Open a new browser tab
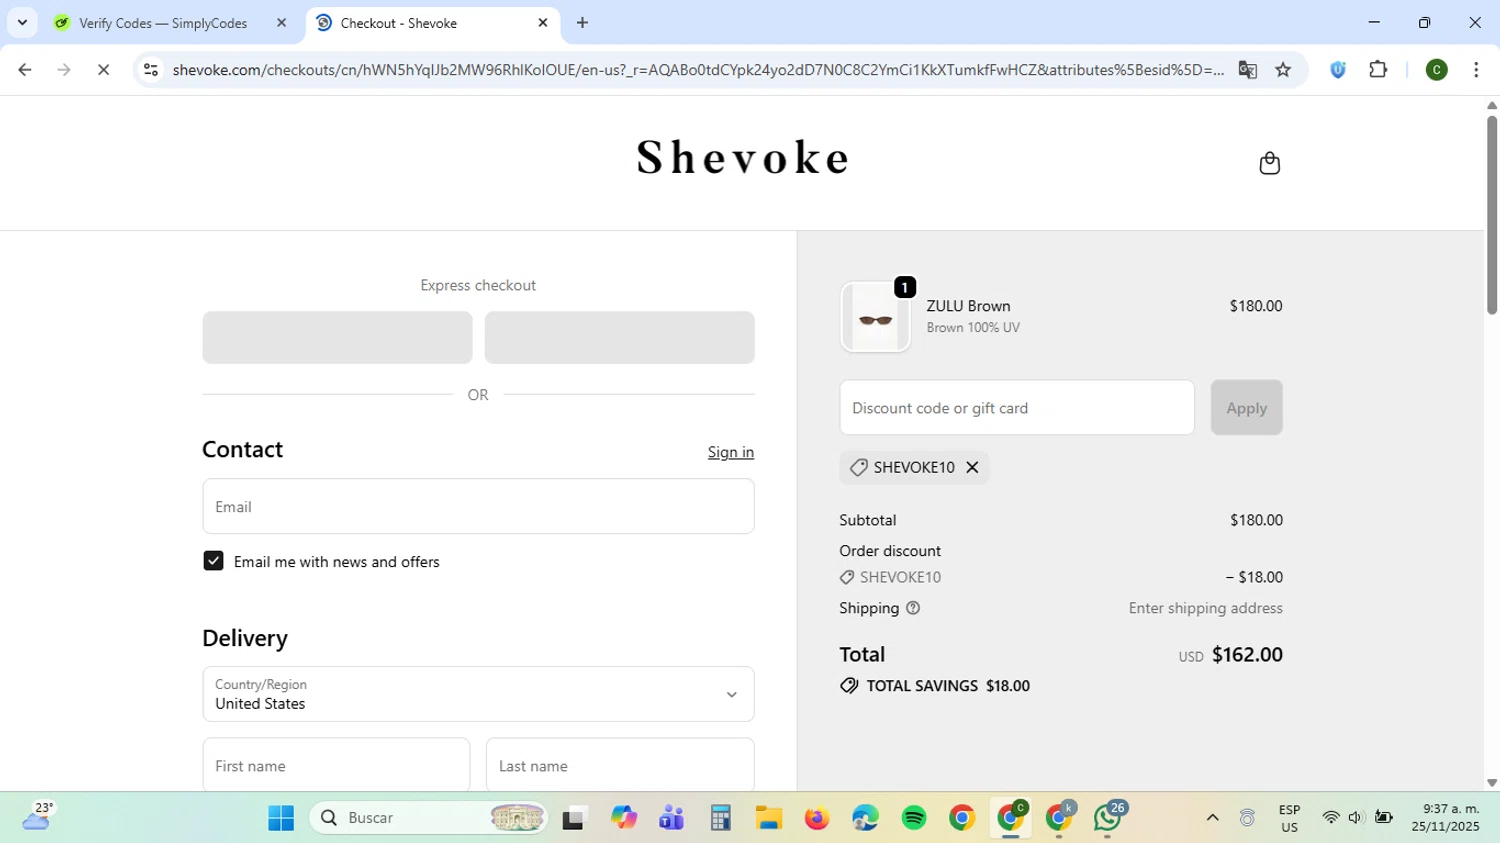Image resolution: width=1500 pixels, height=843 pixels. (582, 23)
